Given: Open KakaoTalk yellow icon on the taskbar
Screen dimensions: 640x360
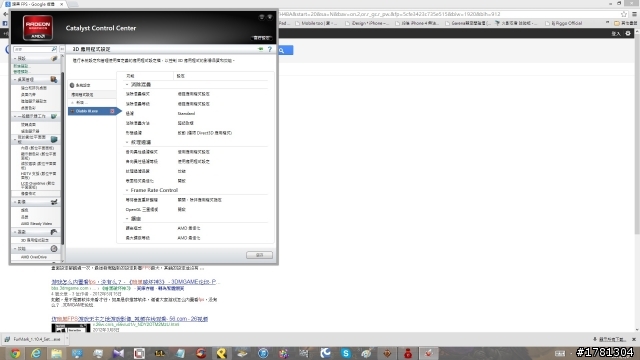Looking at the screenshot, I should [222, 353].
